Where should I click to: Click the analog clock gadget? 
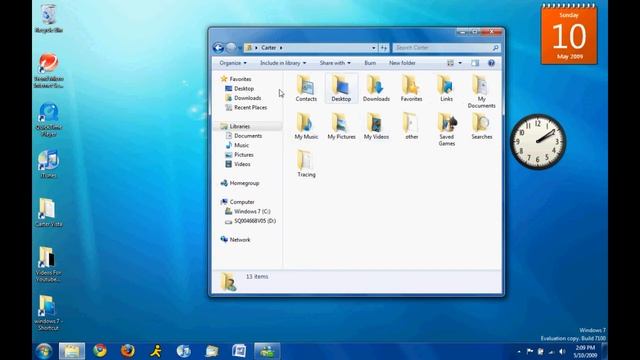(x=538, y=142)
